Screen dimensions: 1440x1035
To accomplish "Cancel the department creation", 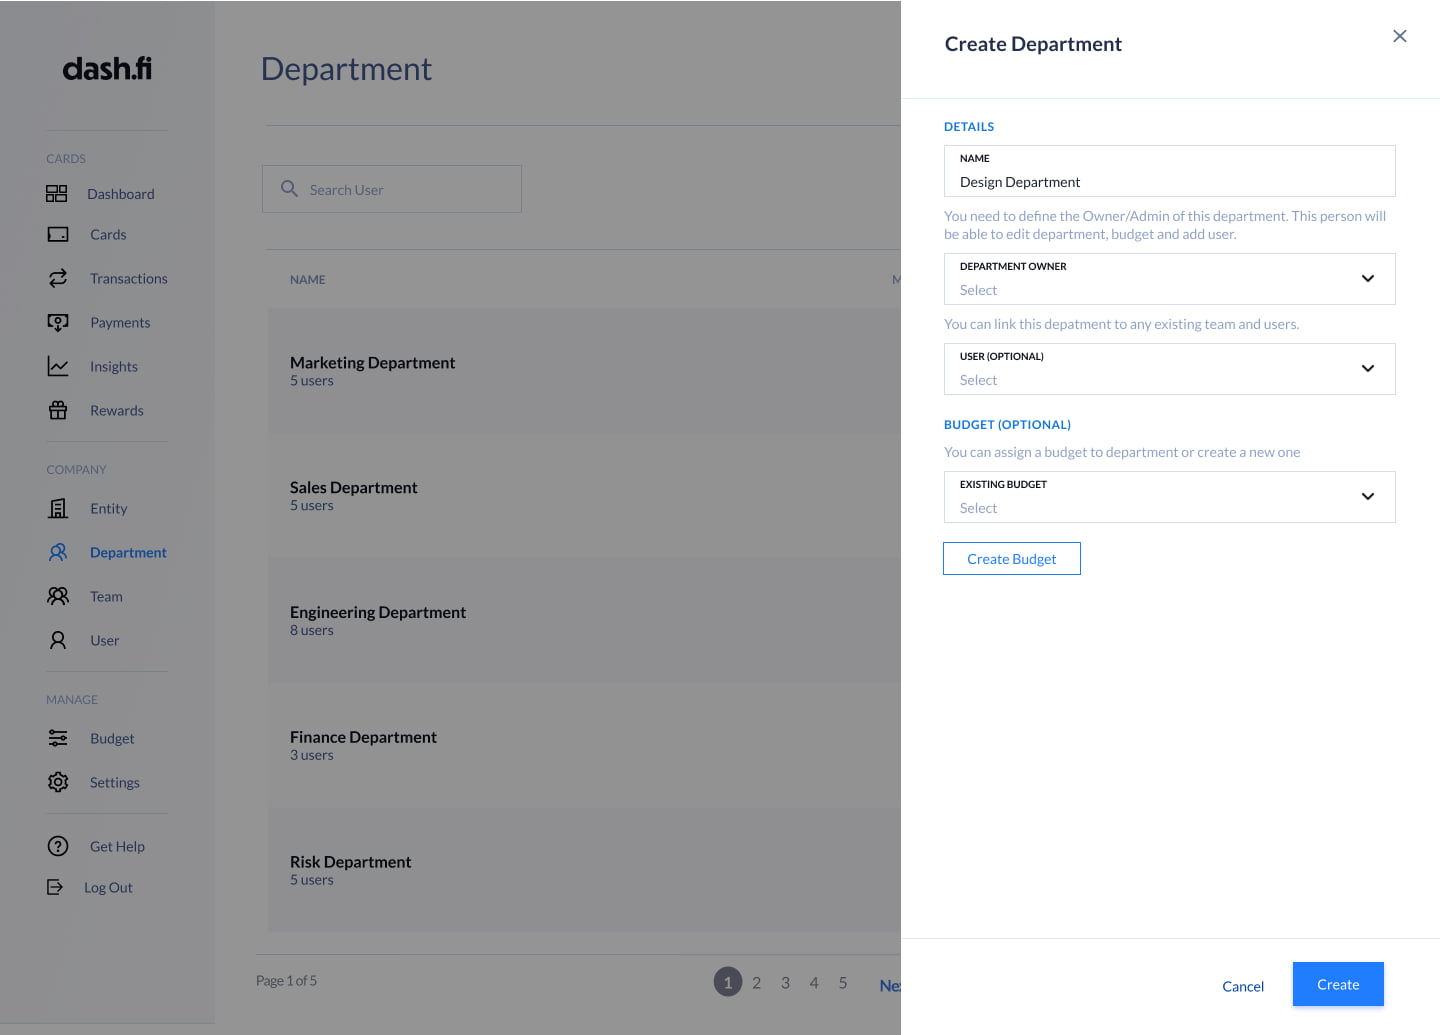I will point(1242,986).
